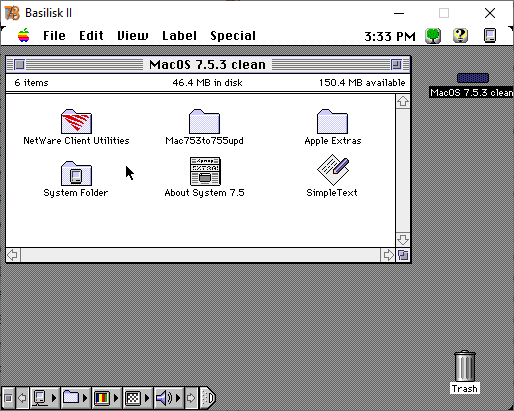Click the window's scroll right arrow
This screenshot has height=411, width=514.
click(x=388, y=255)
